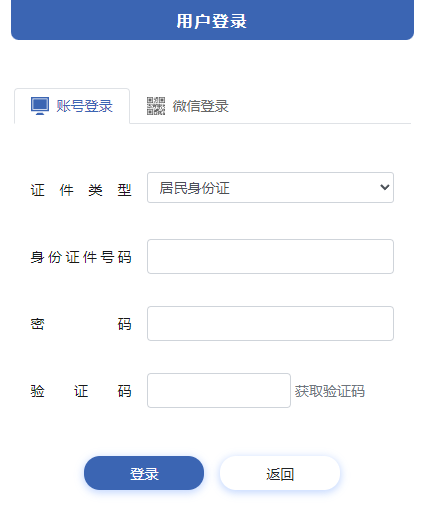Switch to the 微信登录 tab
The image size is (425, 518).
click(188, 106)
